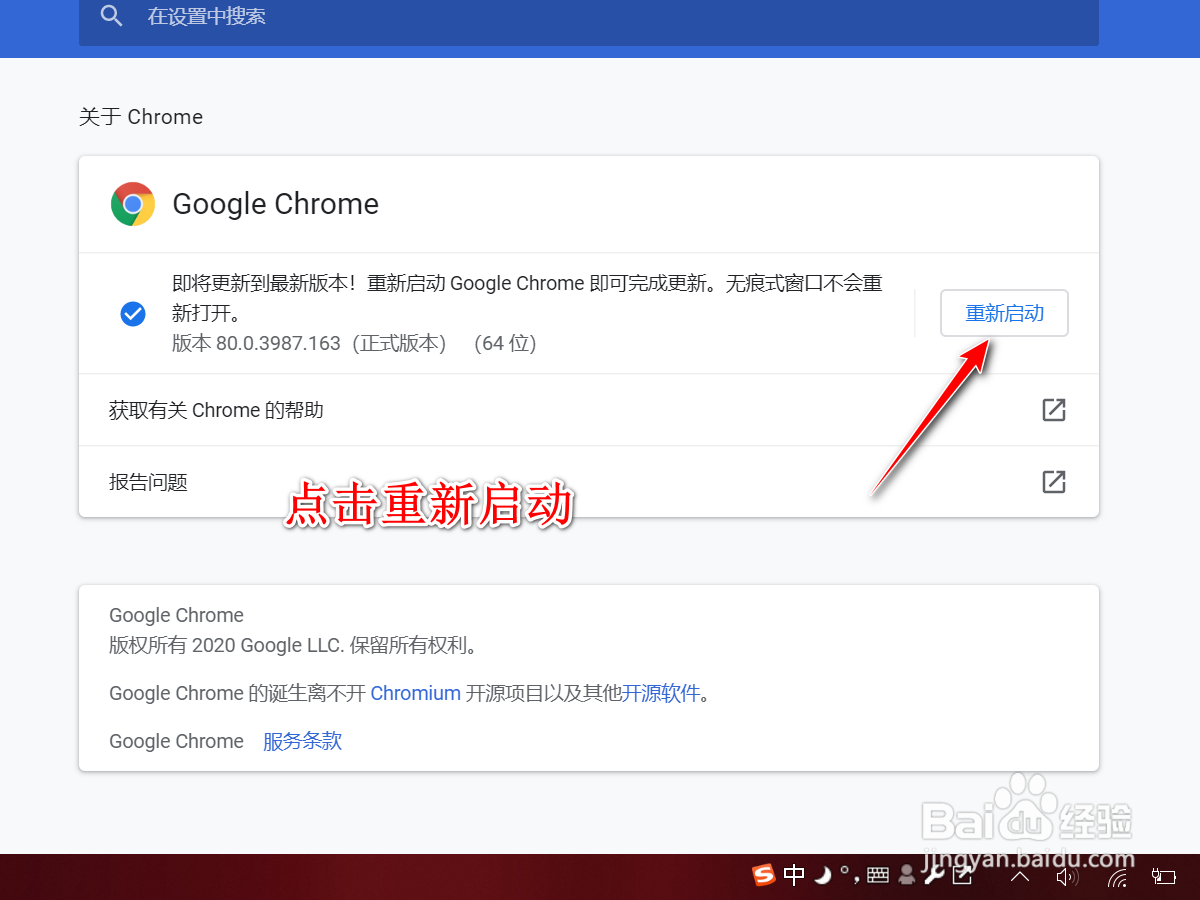Open the Wi-Fi network tray icon
Image resolution: width=1200 pixels, height=900 pixels.
point(1117,877)
